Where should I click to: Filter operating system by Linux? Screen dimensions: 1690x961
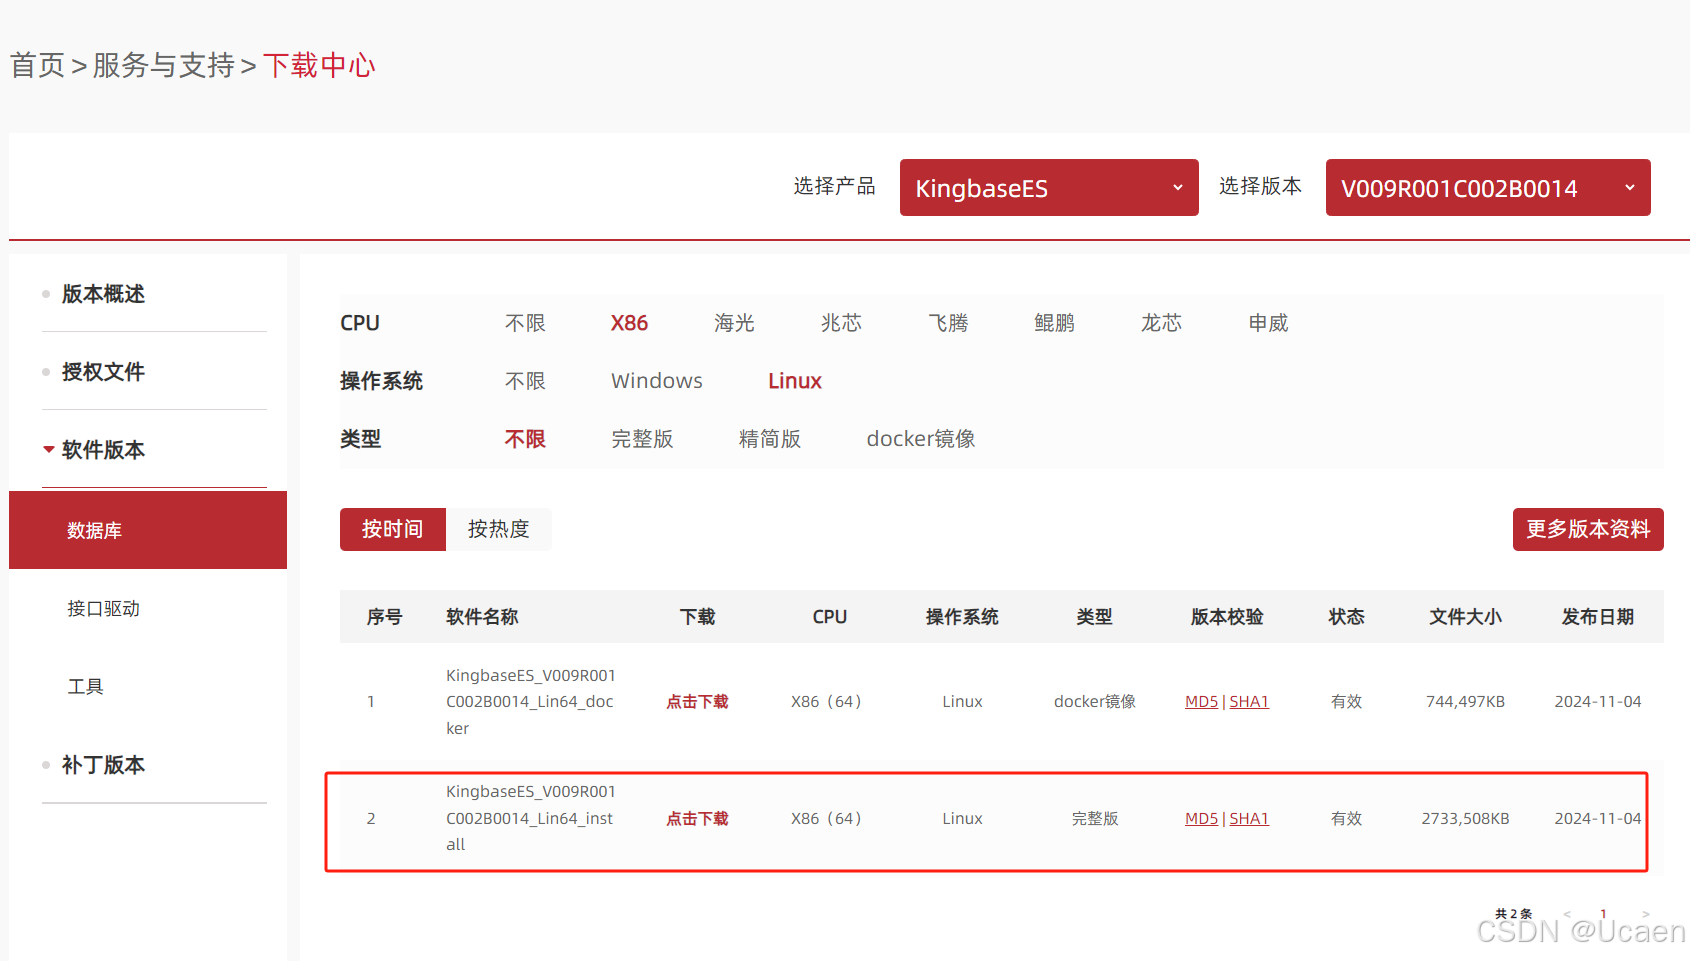(795, 381)
